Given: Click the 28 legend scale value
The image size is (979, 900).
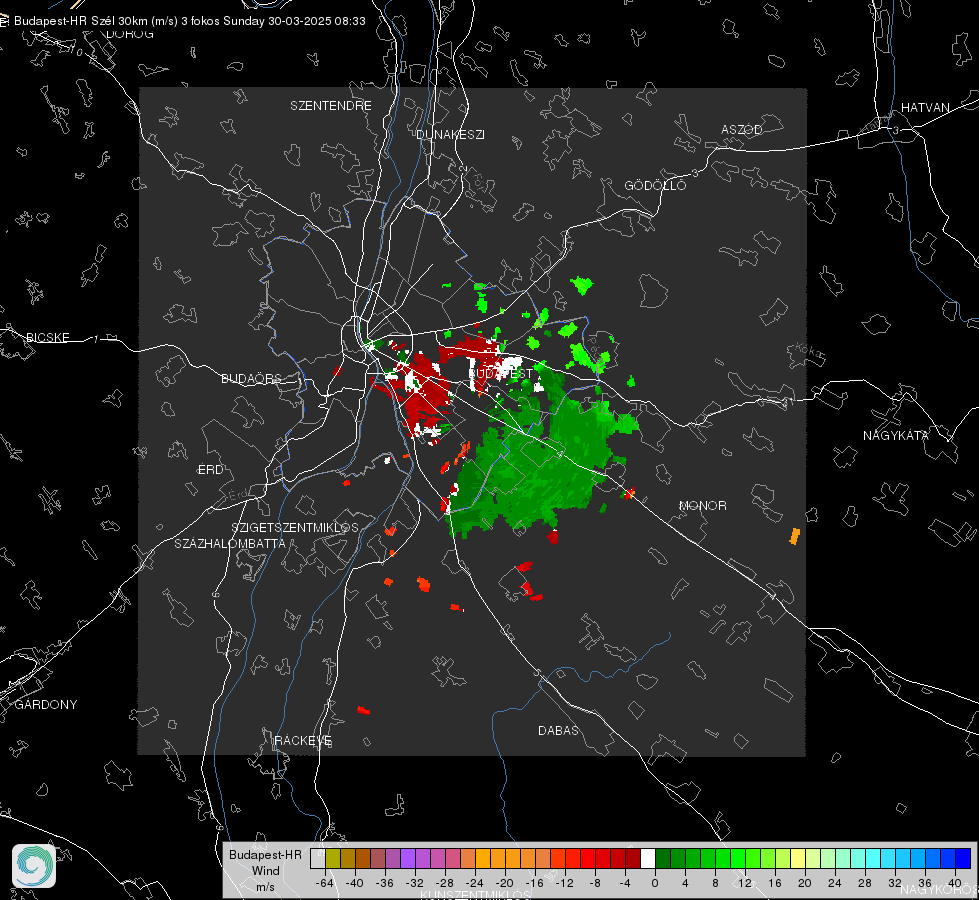Looking at the screenshot, I should [865, 883].
